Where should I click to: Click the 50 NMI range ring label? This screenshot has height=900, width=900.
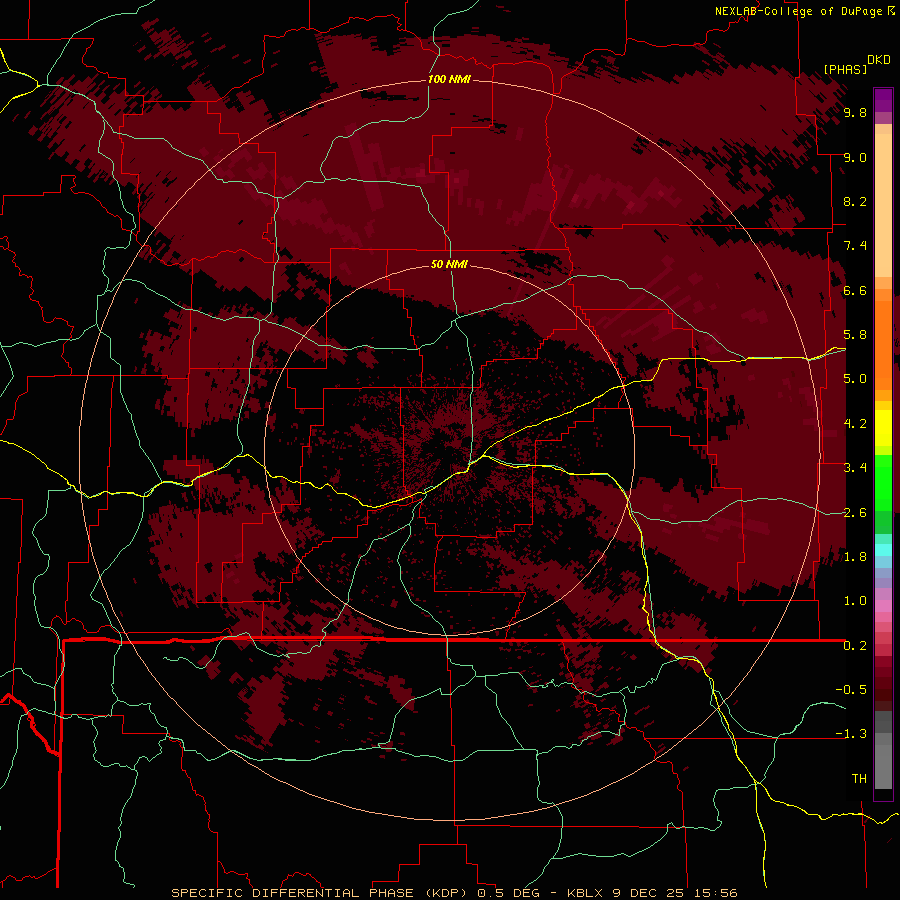[449, 264]
